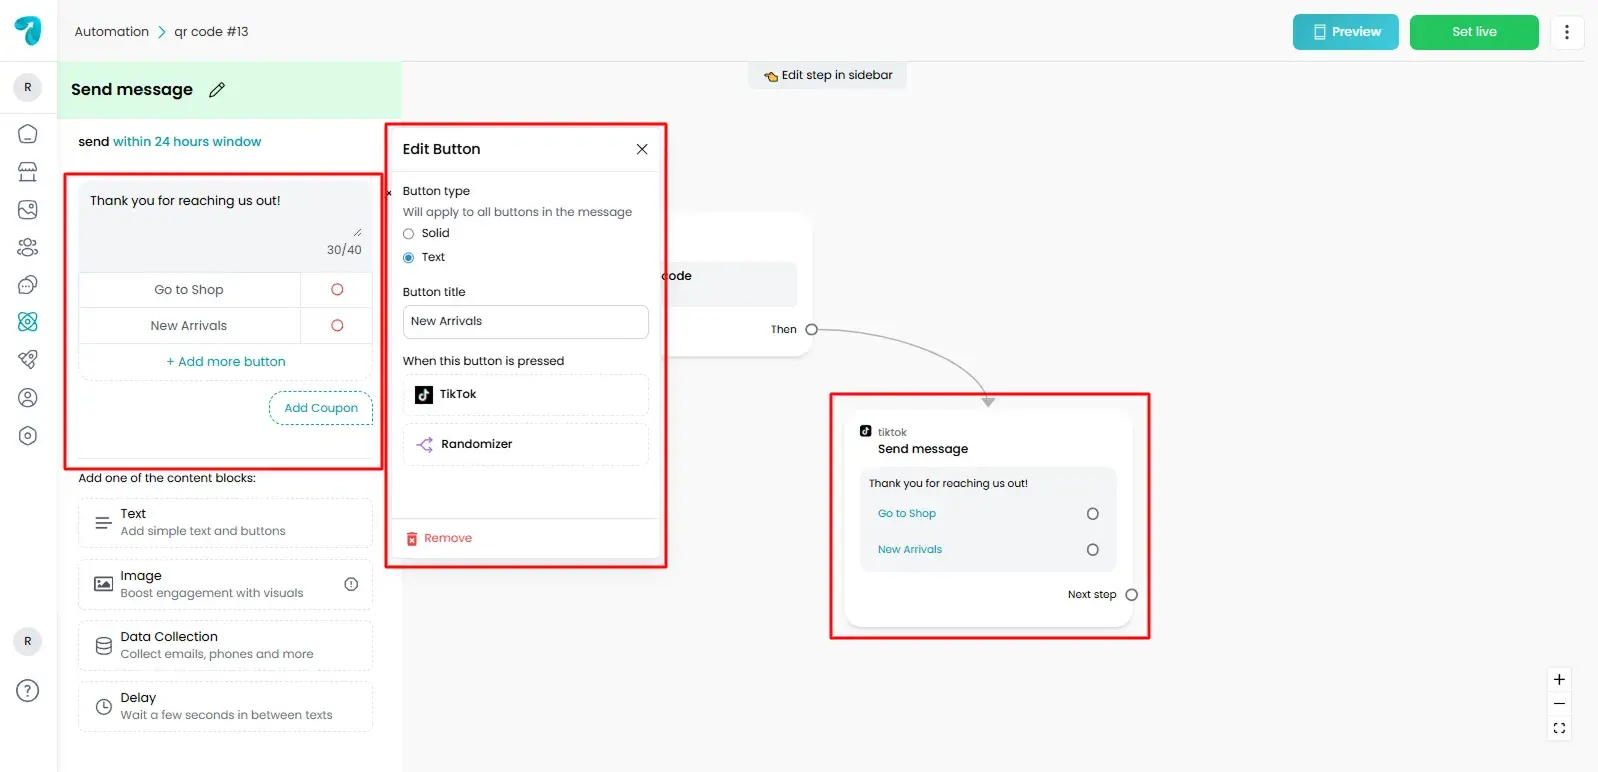1598x772 pixels.
Task: Click the Set live button
Action: coord(1473,32)
